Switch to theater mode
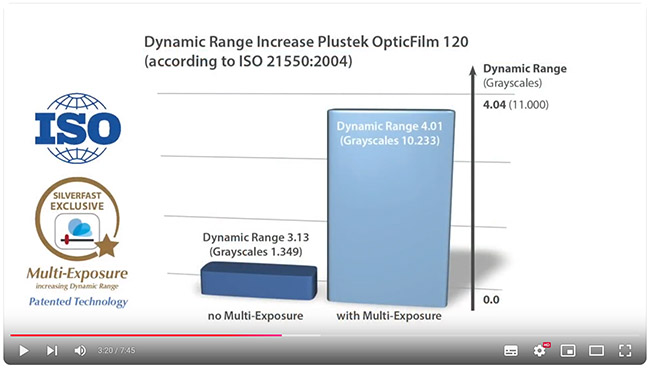The image size is (650, 368). coord(597,351)
